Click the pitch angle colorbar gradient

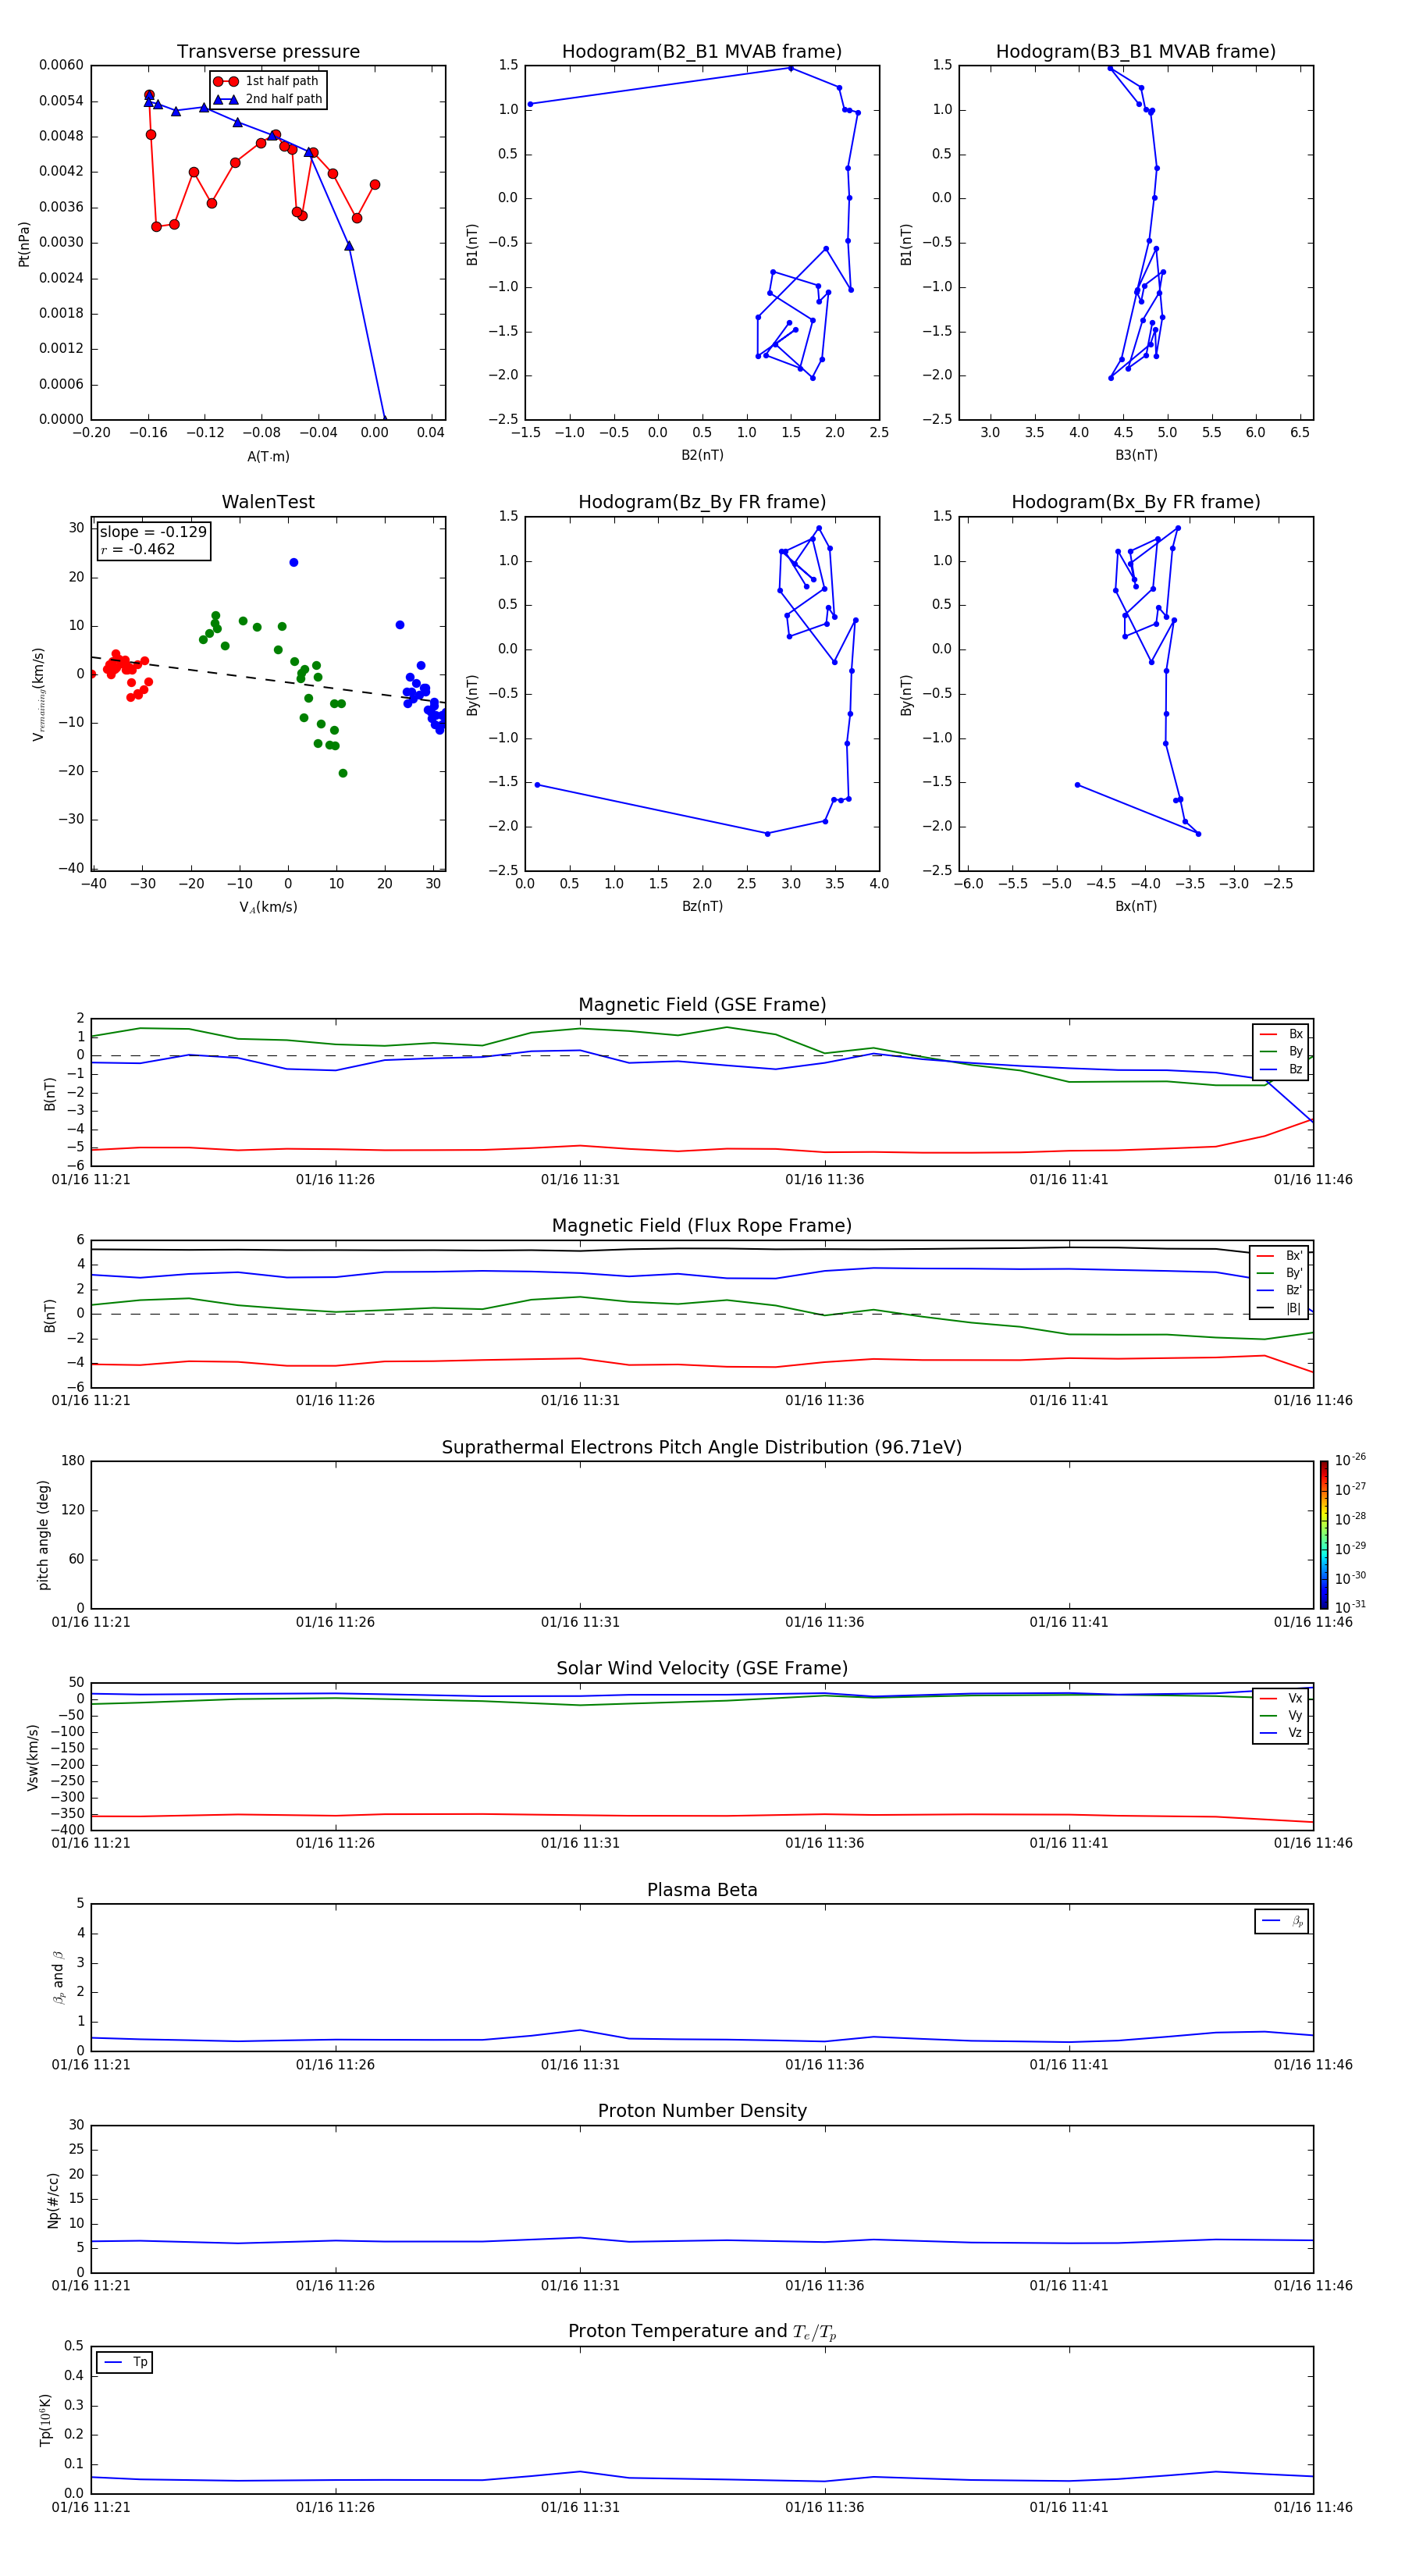tap(1324, 1535)
